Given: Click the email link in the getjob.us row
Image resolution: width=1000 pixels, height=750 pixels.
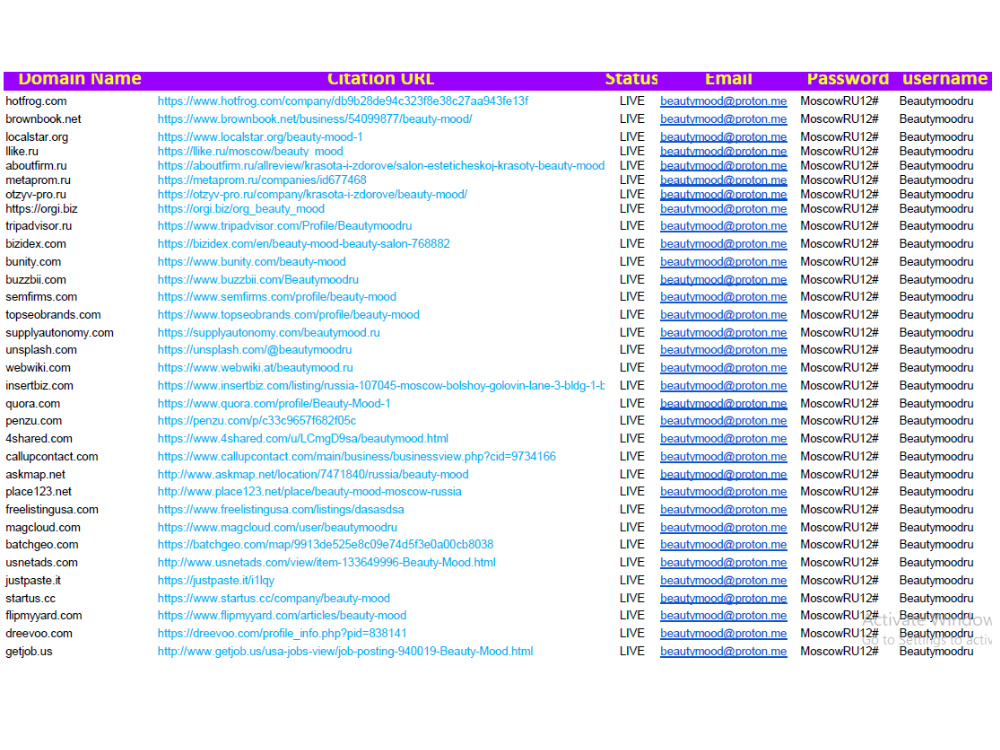Looking at the screenshot, I should (723, 651).
